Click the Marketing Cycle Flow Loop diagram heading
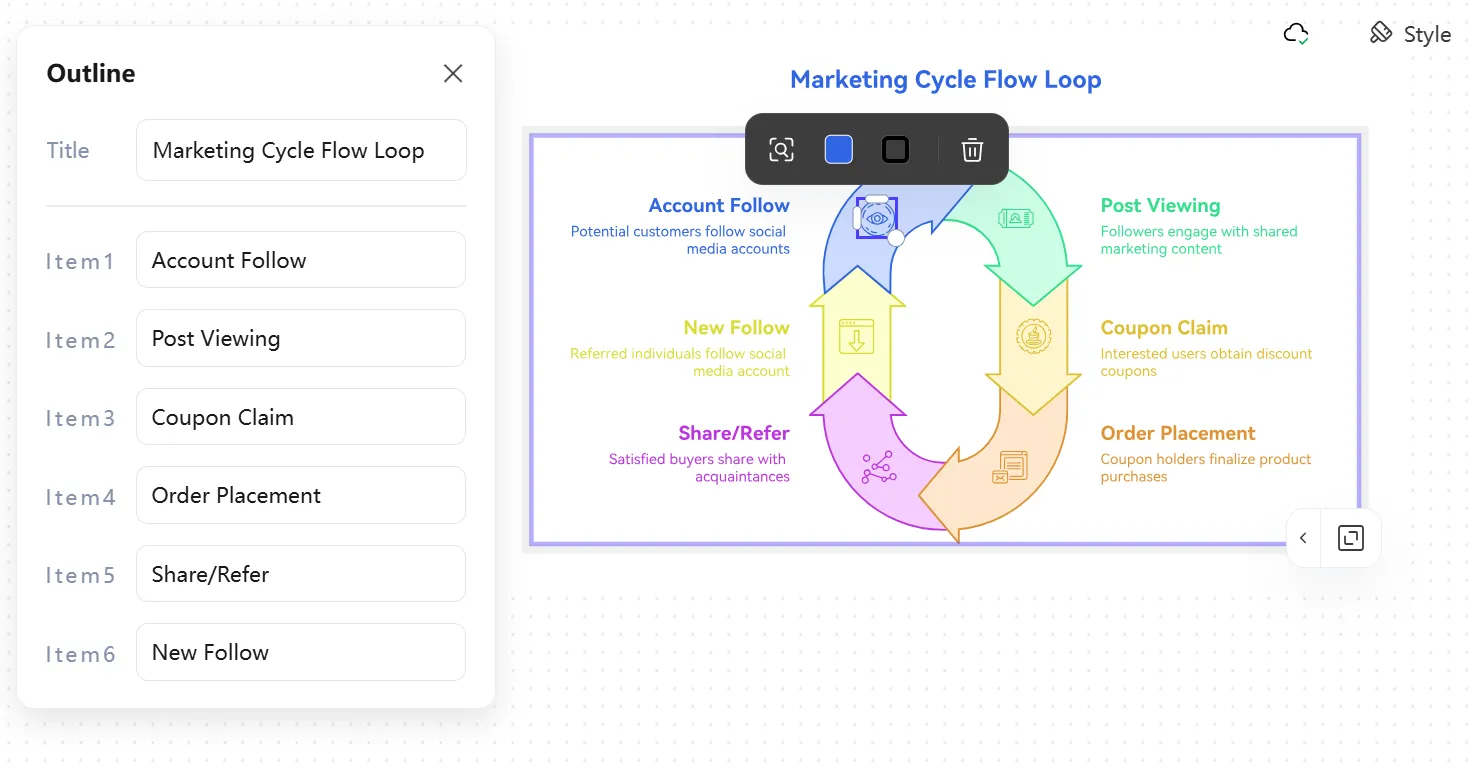The width and height of the screenshot is (1483, 775). [x=945, y=80]
